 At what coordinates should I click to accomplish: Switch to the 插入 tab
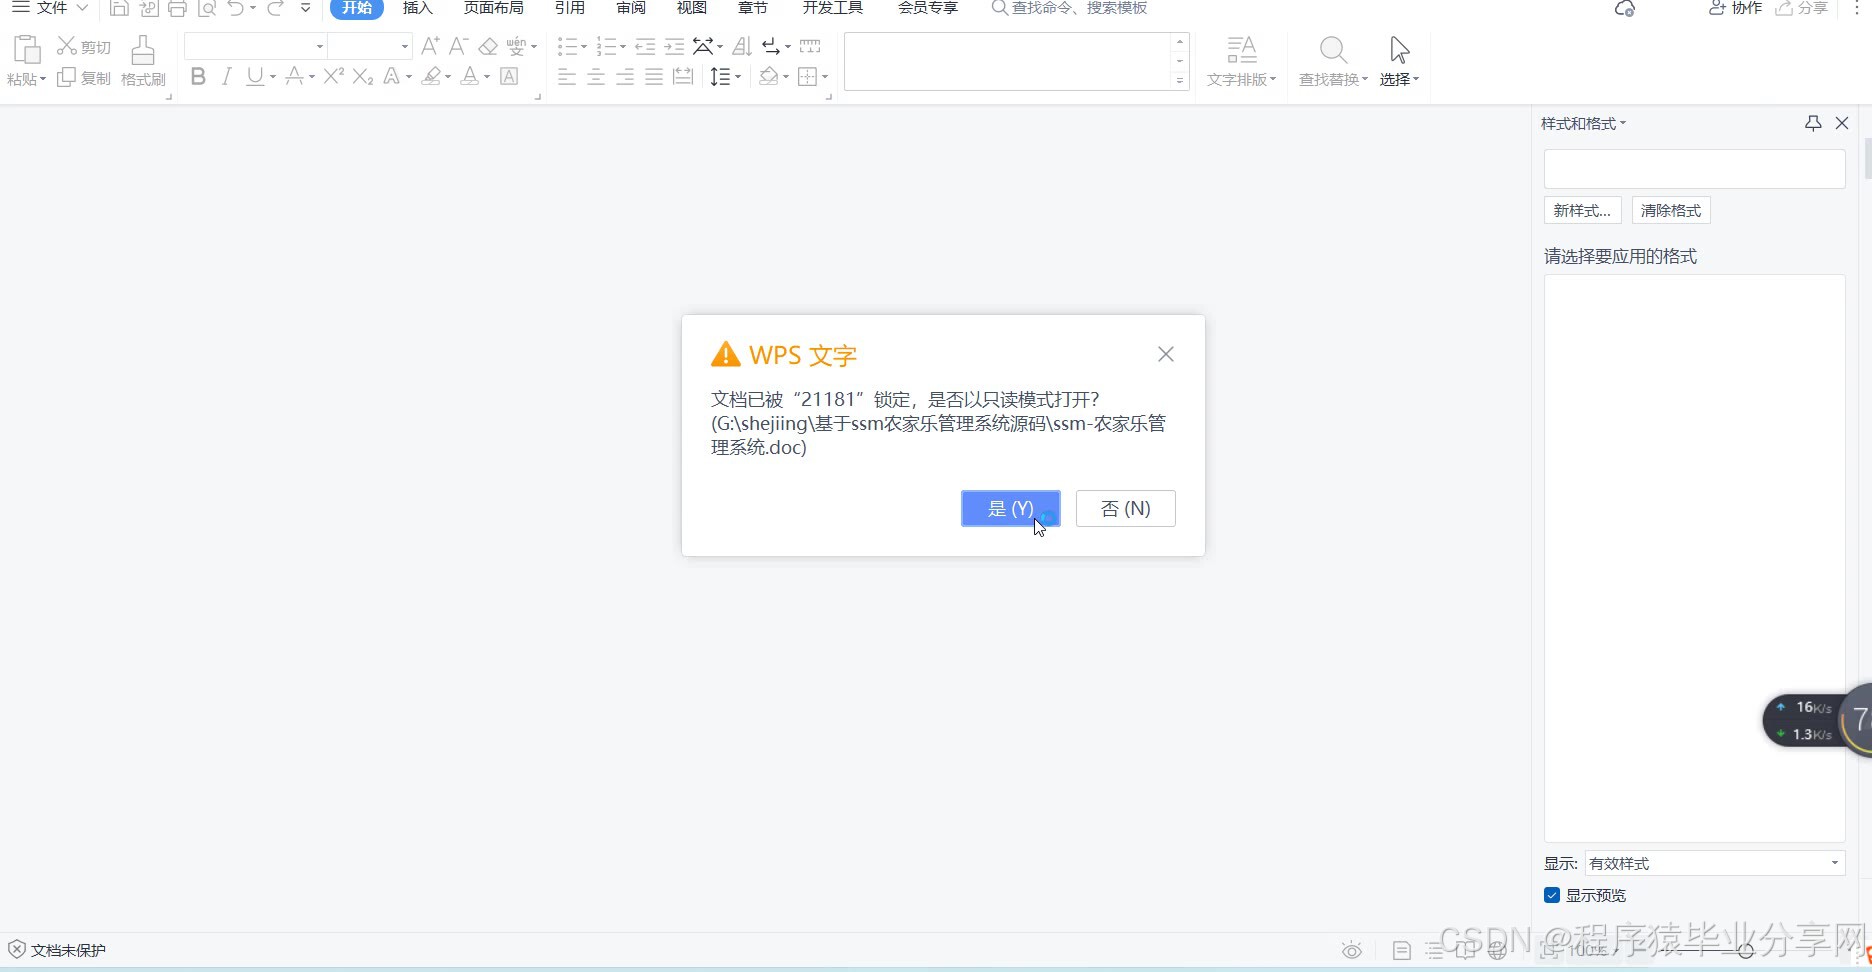418,8
